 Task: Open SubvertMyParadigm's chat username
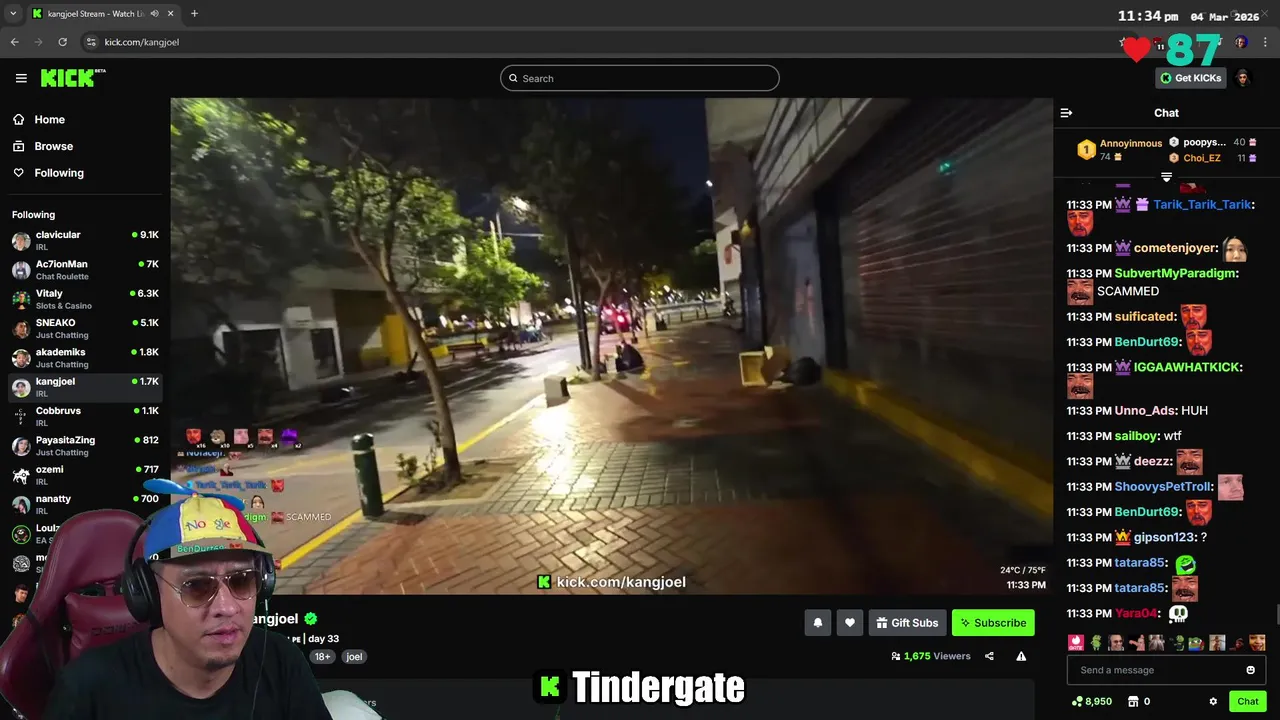coord(1176,273)
